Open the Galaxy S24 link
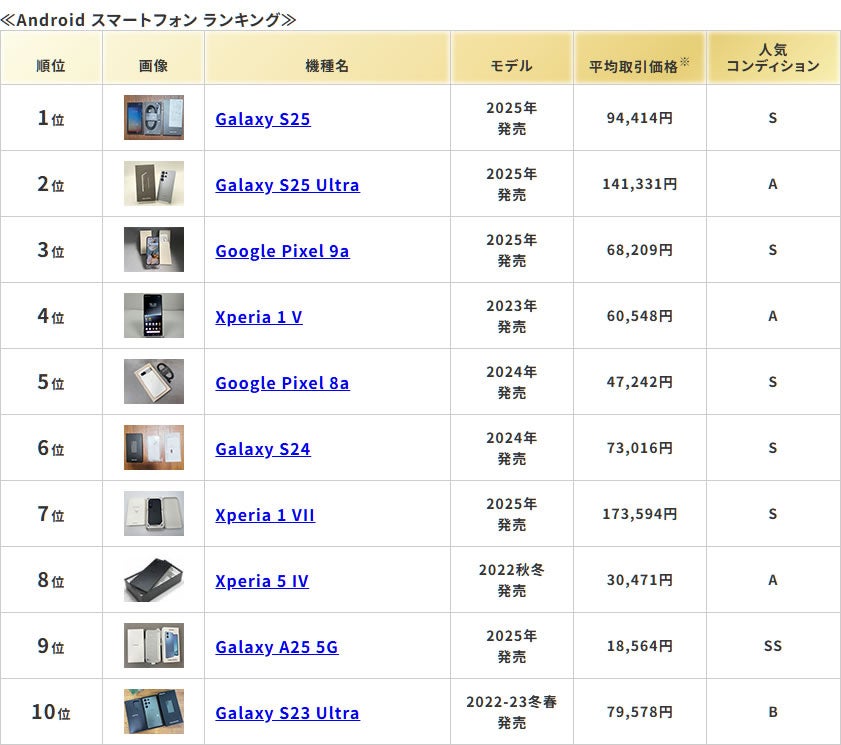Screen dimensions: 841x745 263,449
